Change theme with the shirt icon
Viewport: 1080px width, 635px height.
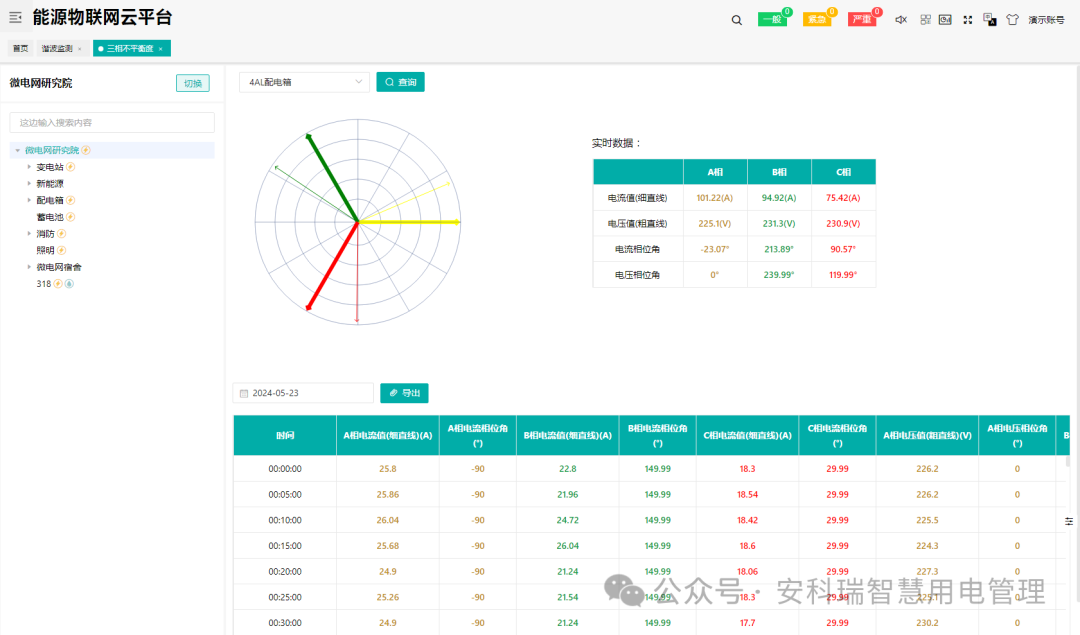(1012, 20)
